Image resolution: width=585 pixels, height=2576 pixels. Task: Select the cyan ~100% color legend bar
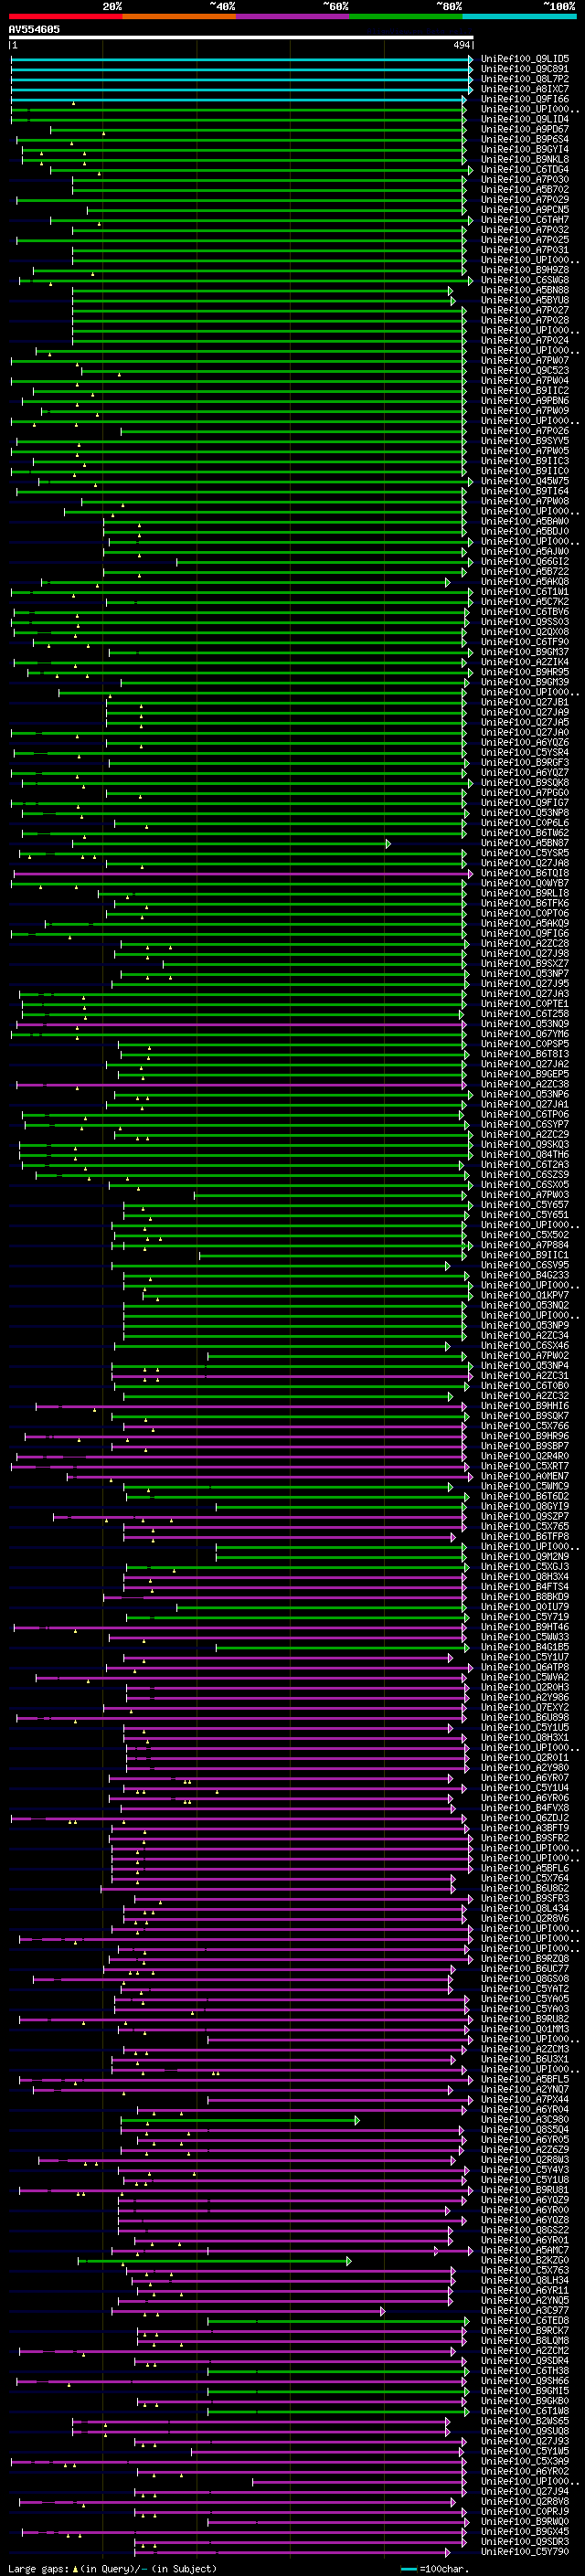(519, 16)
